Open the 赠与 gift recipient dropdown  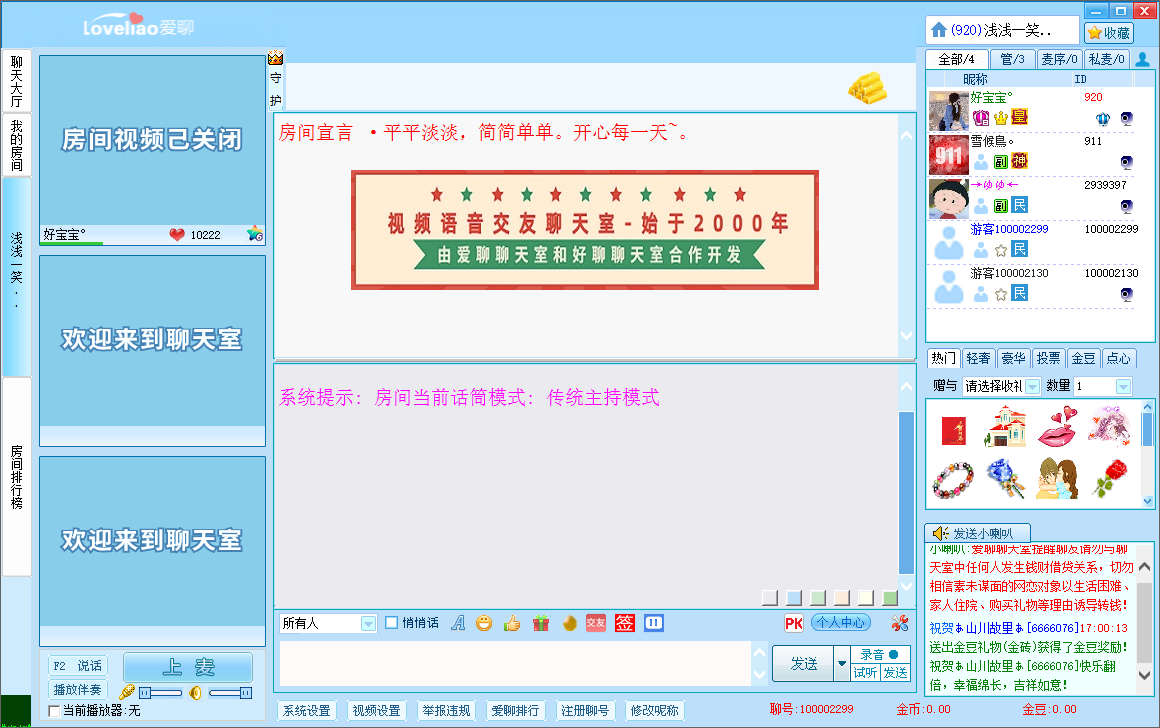pyautogui.click(x=1032, y=386)
